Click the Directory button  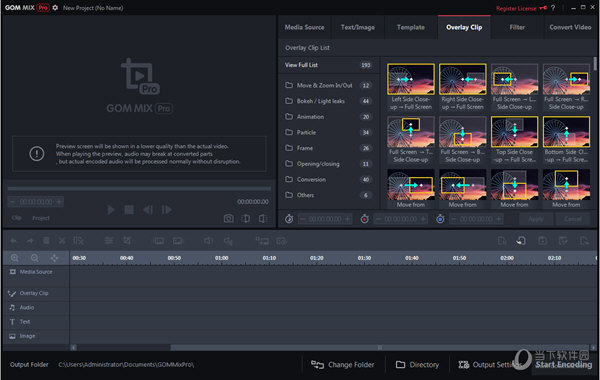click(x=417, y=365)
